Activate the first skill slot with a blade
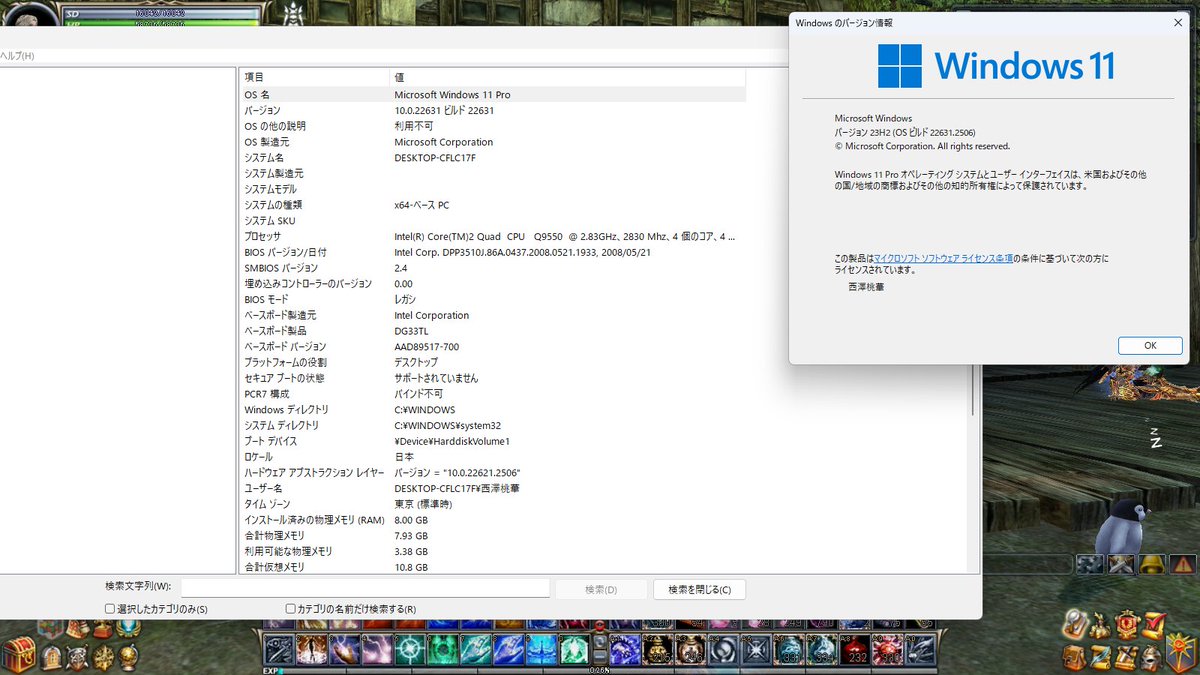 click(278, 648)
